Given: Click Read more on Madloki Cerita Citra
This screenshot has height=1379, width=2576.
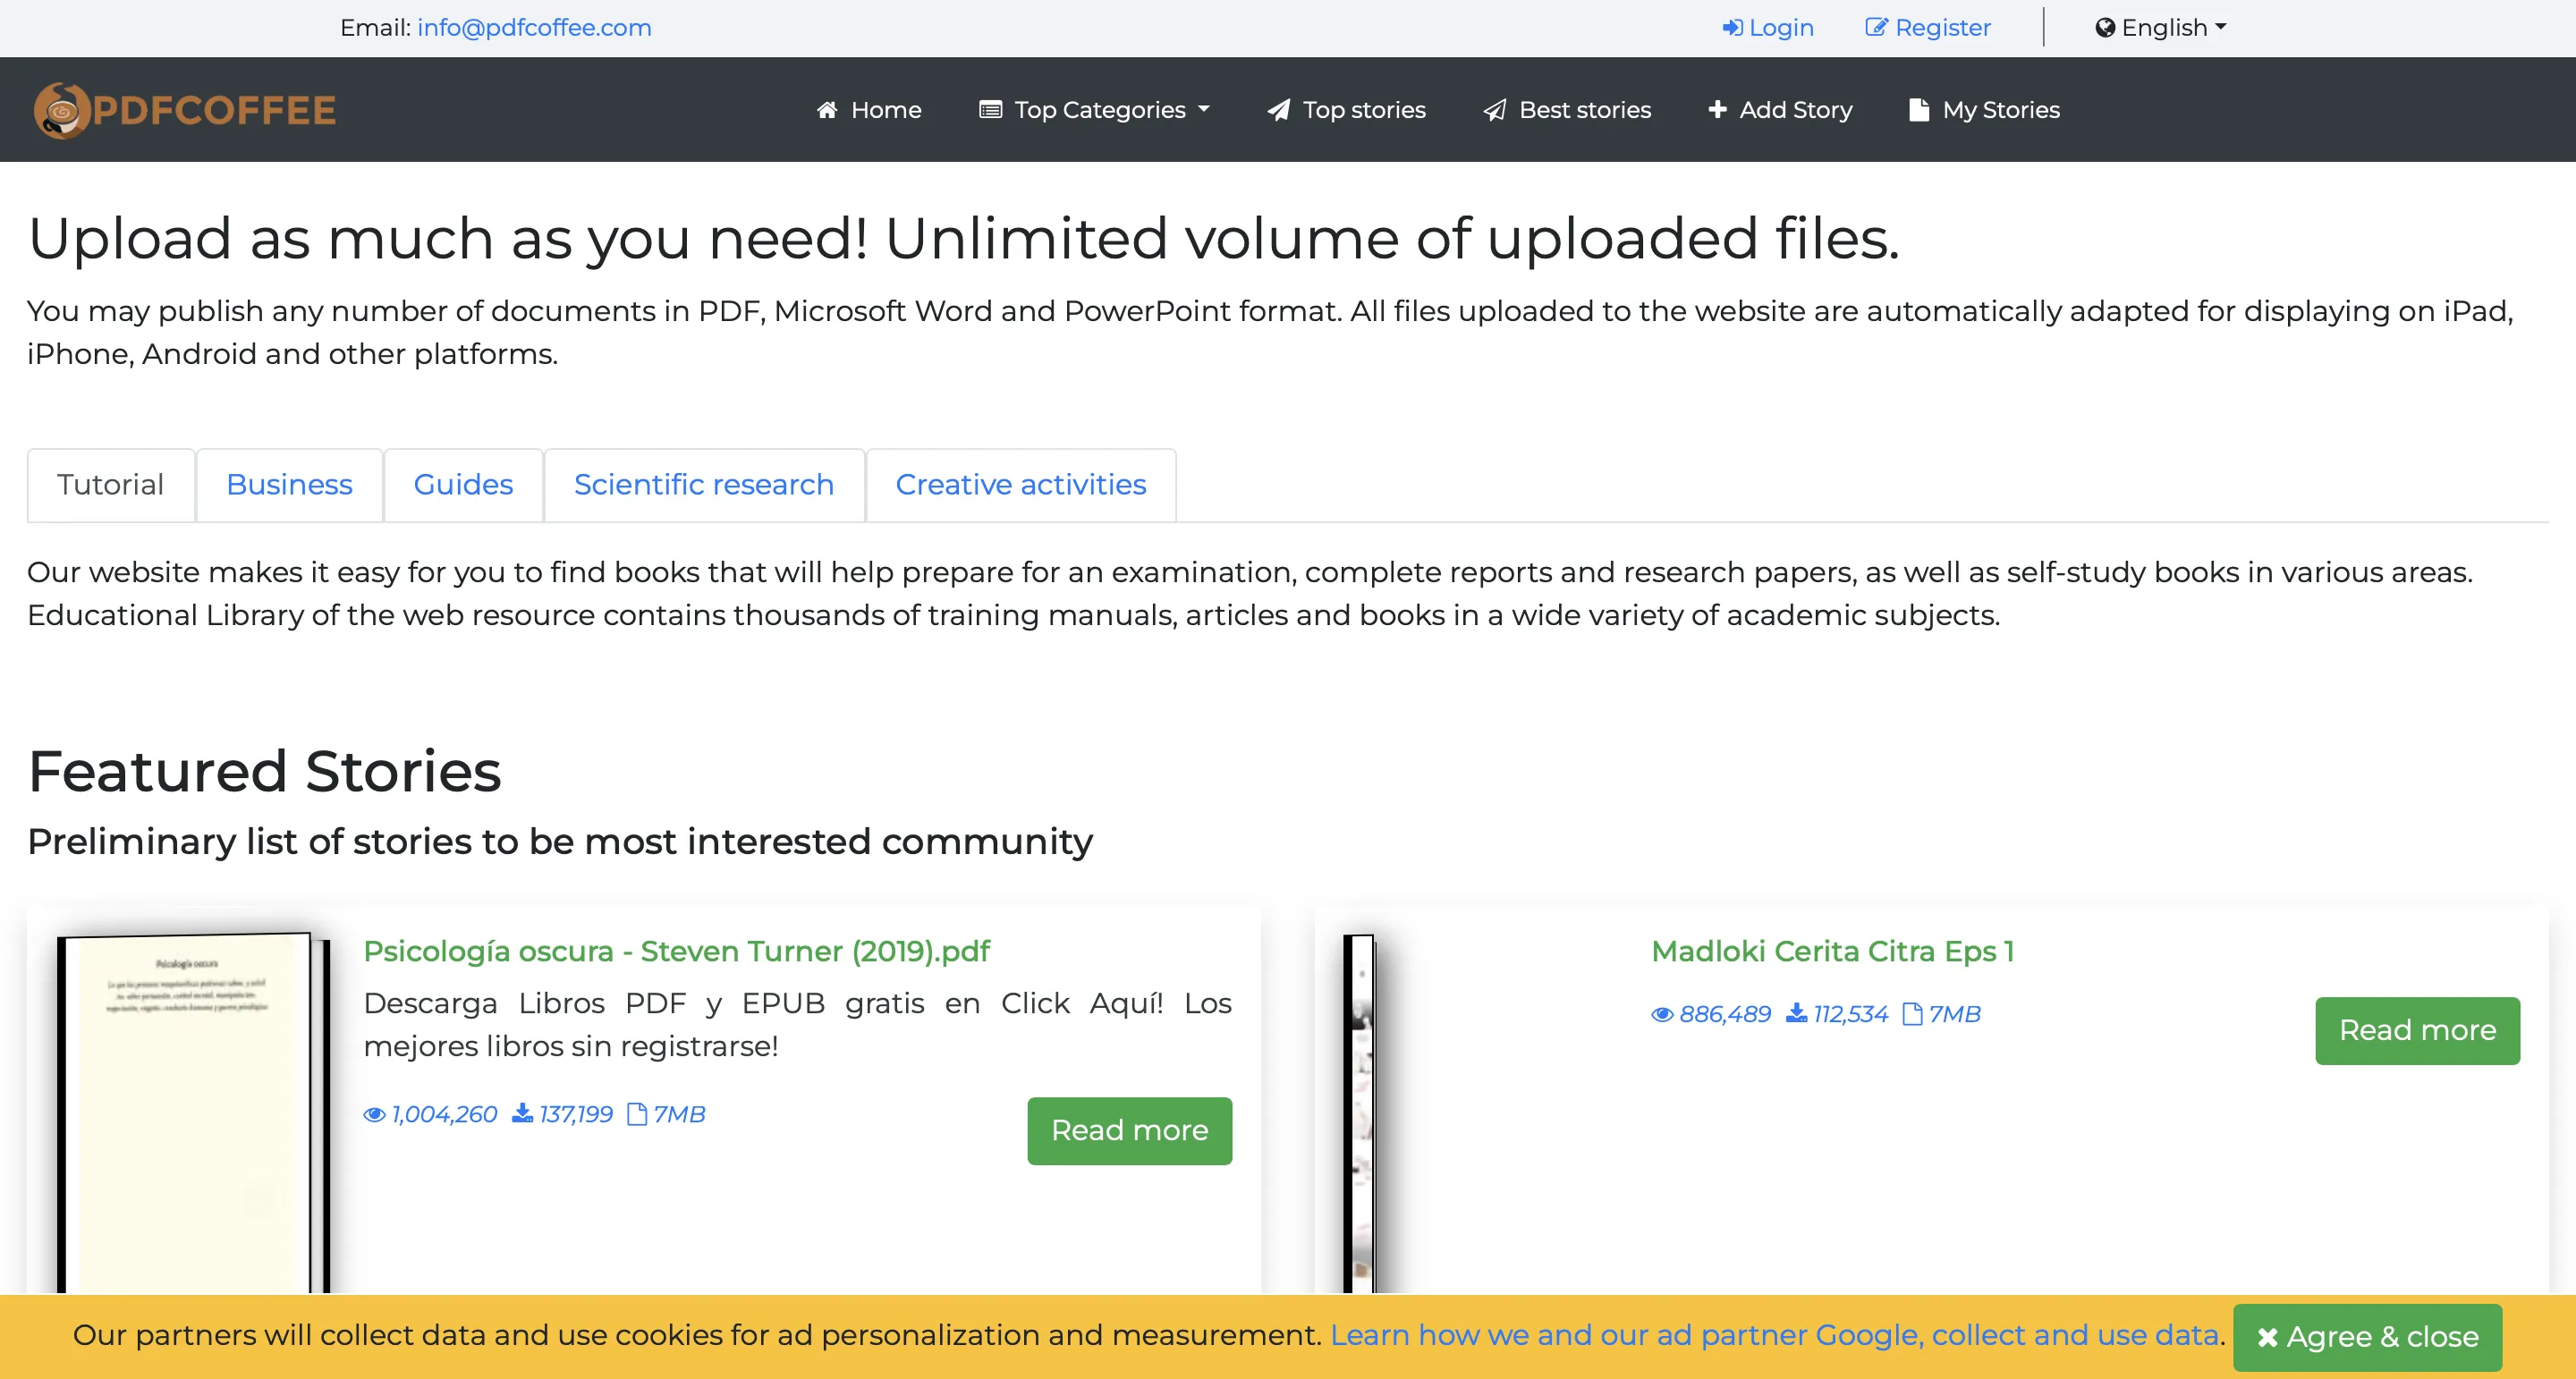Looking at the screenshot, I should tap(2416, 1030).
